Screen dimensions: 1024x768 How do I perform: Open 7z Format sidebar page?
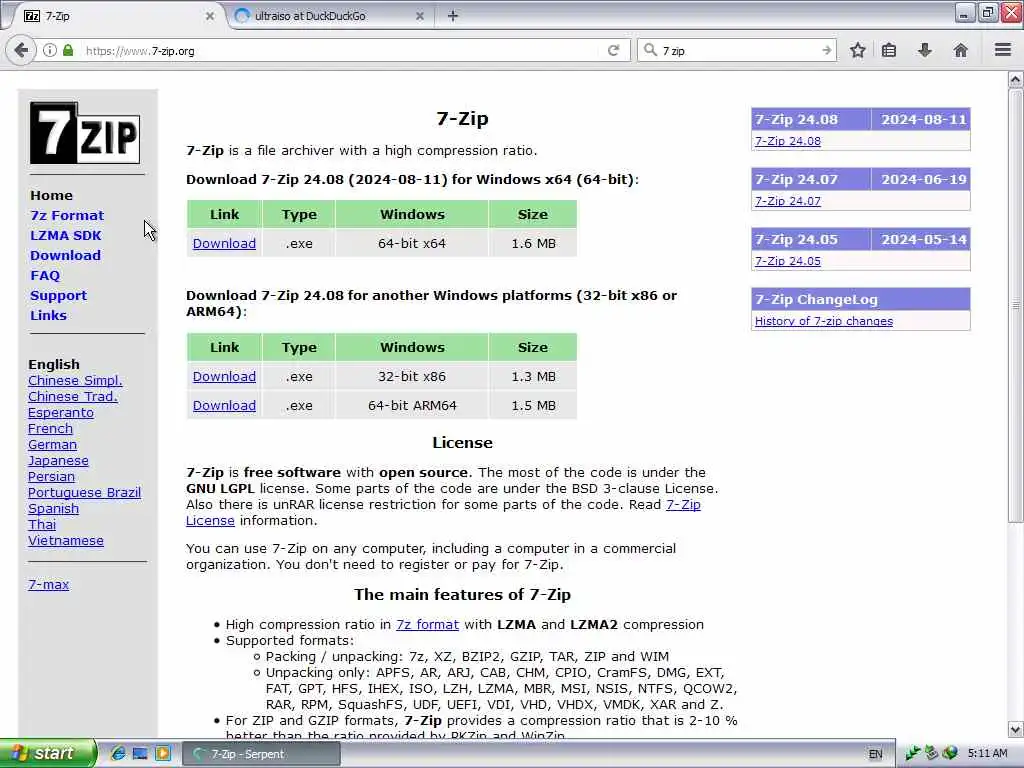tap(67, 216)
